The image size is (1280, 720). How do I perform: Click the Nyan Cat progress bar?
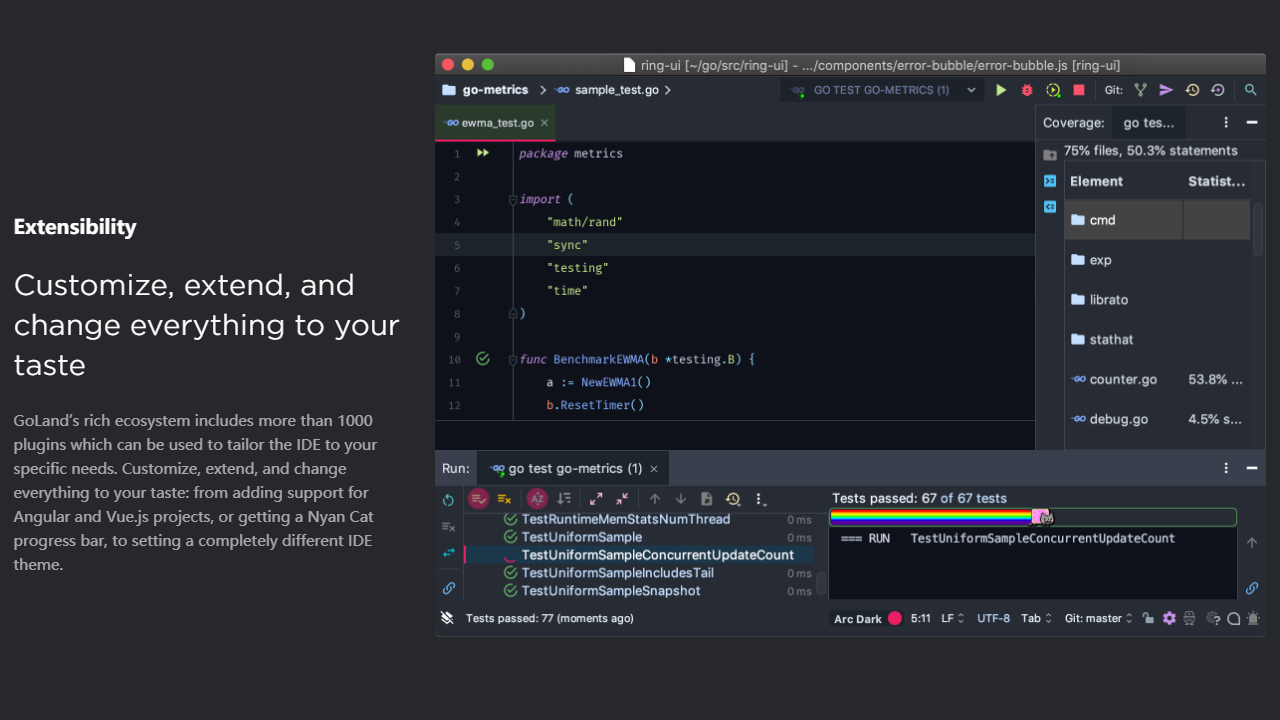click(1033, 517)
